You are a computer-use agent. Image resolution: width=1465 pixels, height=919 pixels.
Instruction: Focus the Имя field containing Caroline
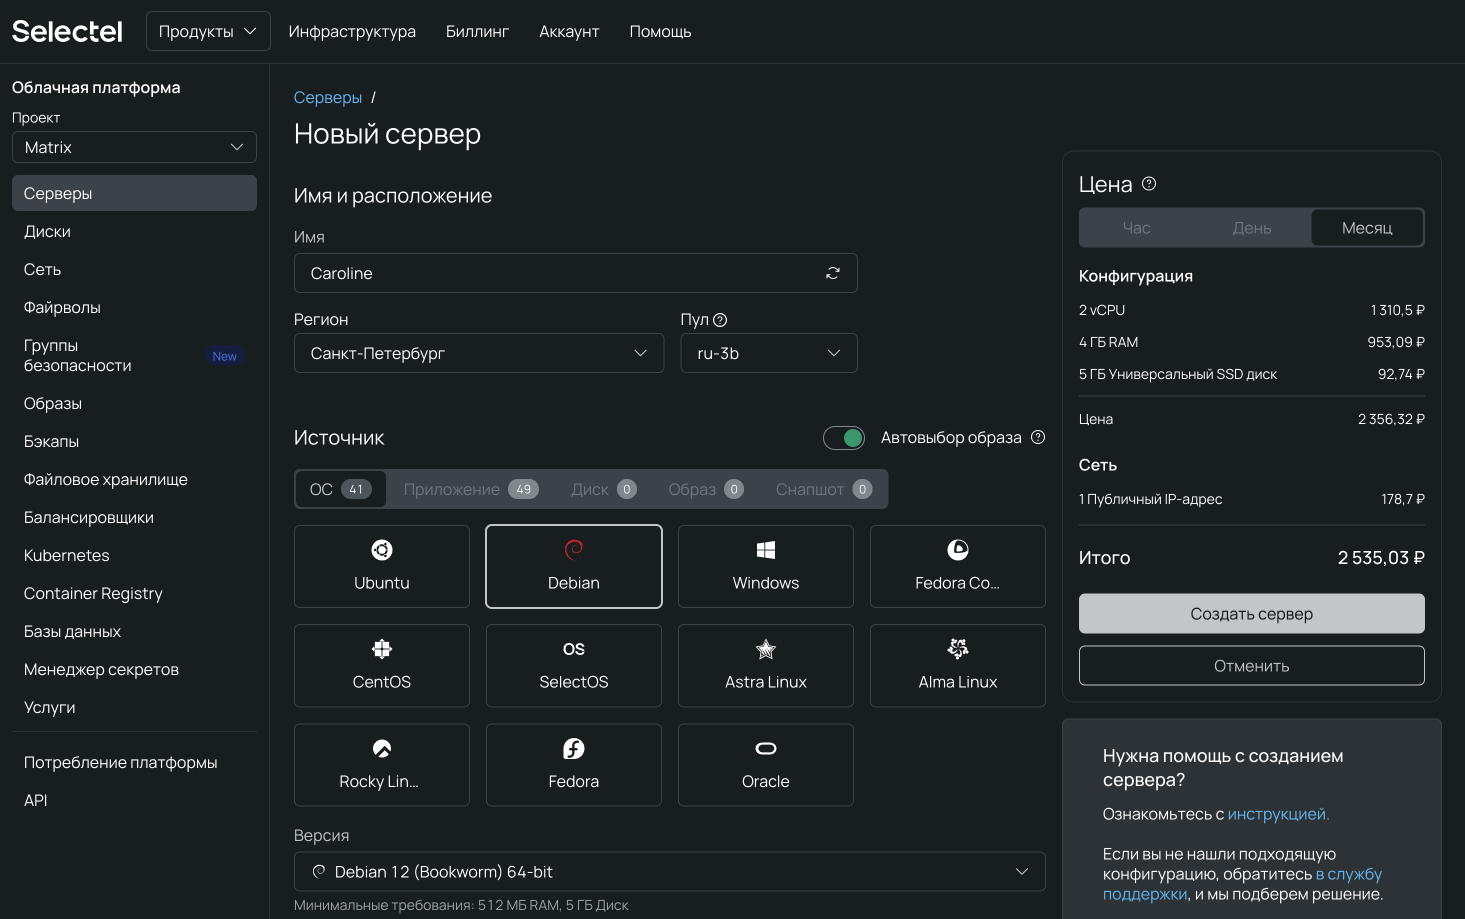(576, 273)
